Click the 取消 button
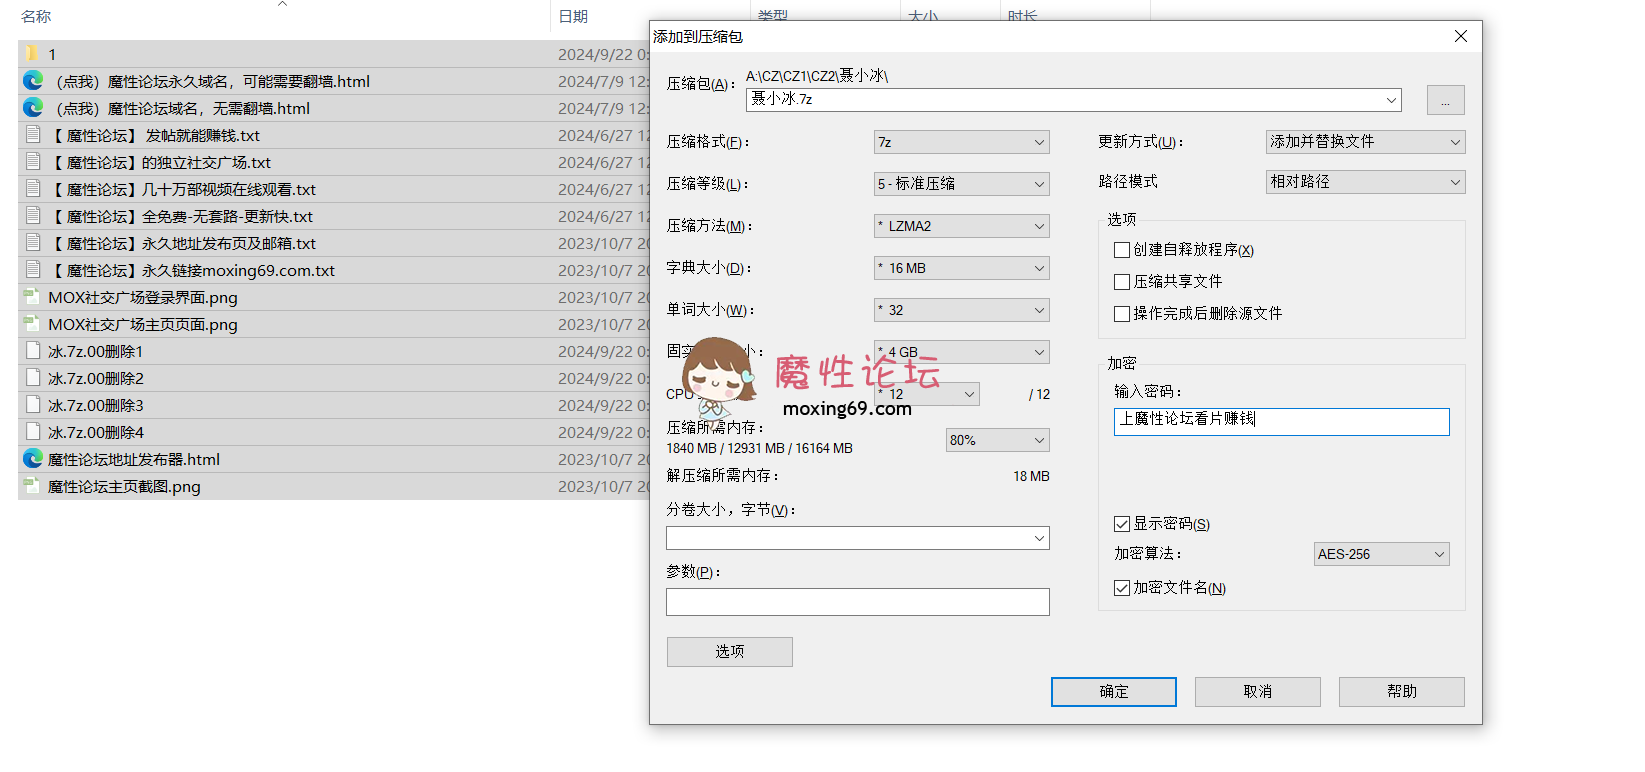1645x772 pixels. [x=1257, y=692]
